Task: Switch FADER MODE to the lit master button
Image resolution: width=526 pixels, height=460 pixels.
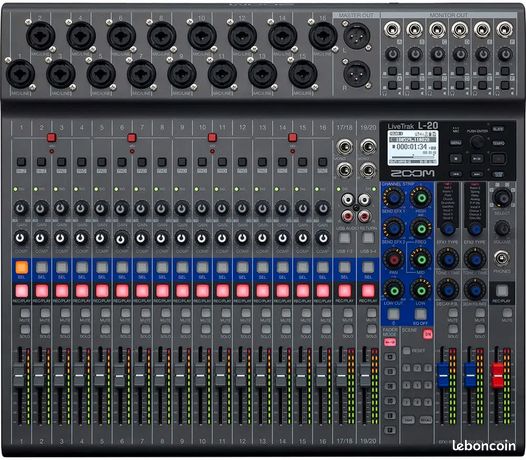Action: (x=390, y=342)
